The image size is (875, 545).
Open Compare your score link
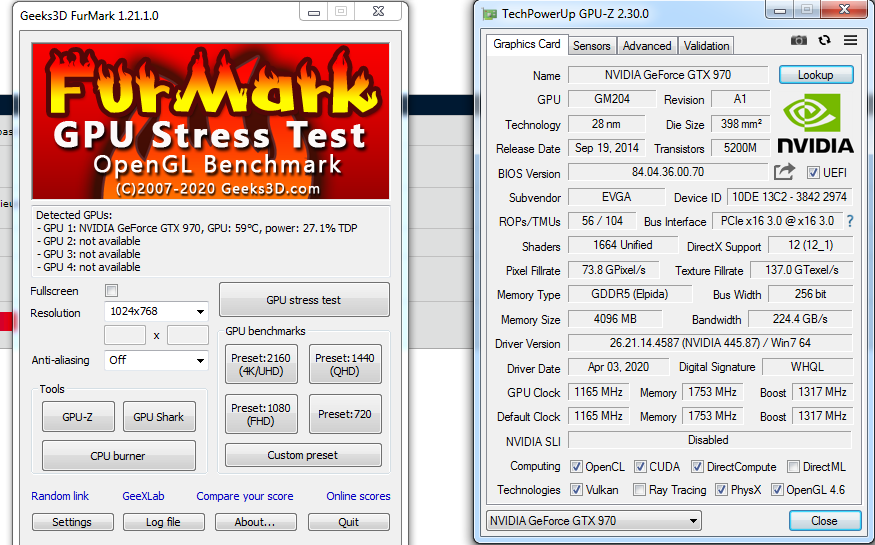tap(244, 496)
